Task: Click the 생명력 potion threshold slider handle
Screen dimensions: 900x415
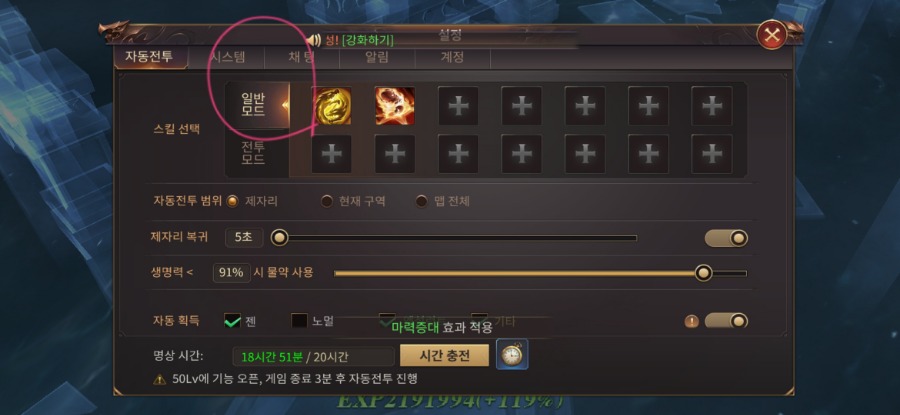Action: pyautogui.click(x=703, y=273)
